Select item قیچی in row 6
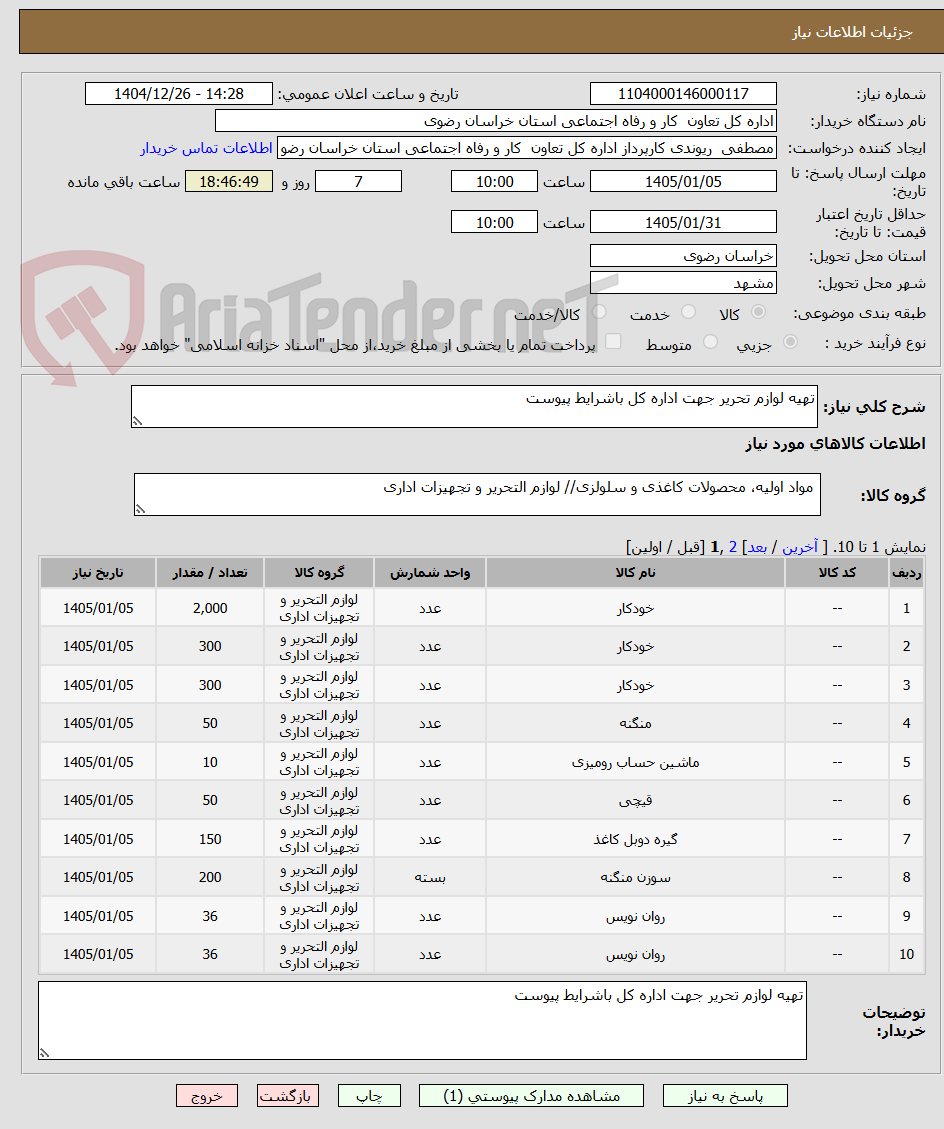Image resolution: width=944 pixels, height=1129 pixels. 635,800
